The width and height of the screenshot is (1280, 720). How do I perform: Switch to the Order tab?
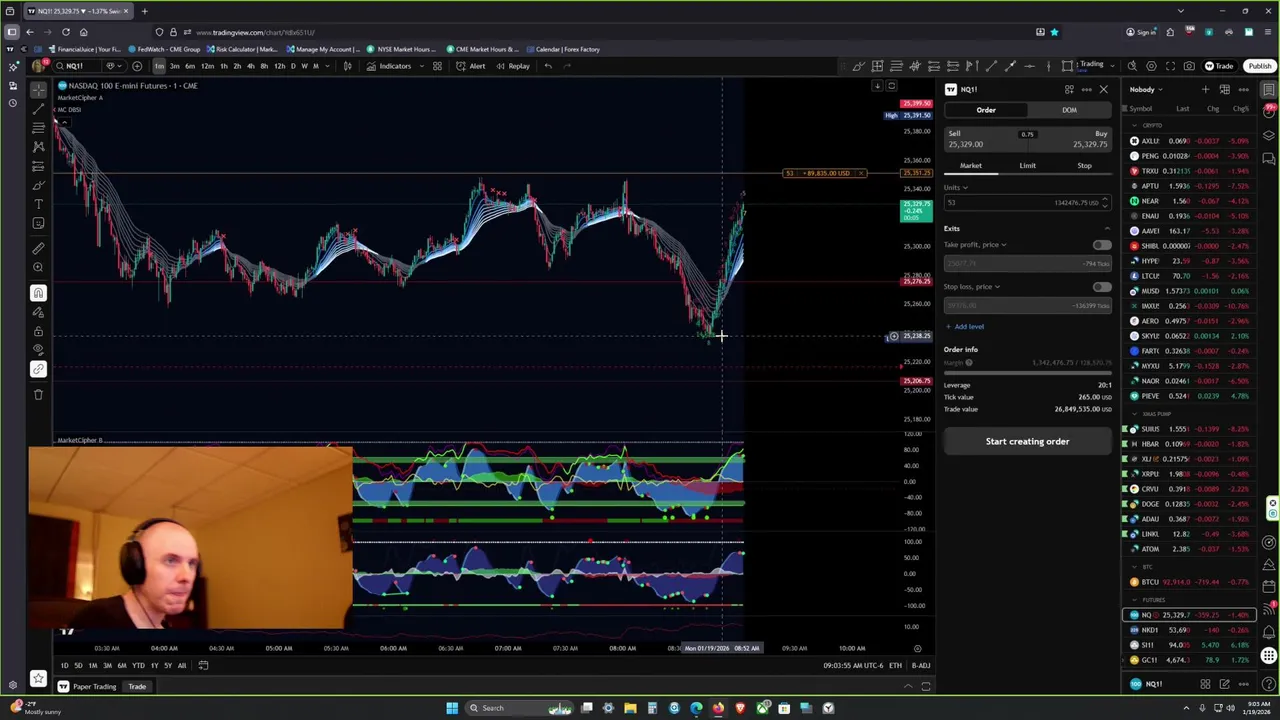tap(986, 110)
